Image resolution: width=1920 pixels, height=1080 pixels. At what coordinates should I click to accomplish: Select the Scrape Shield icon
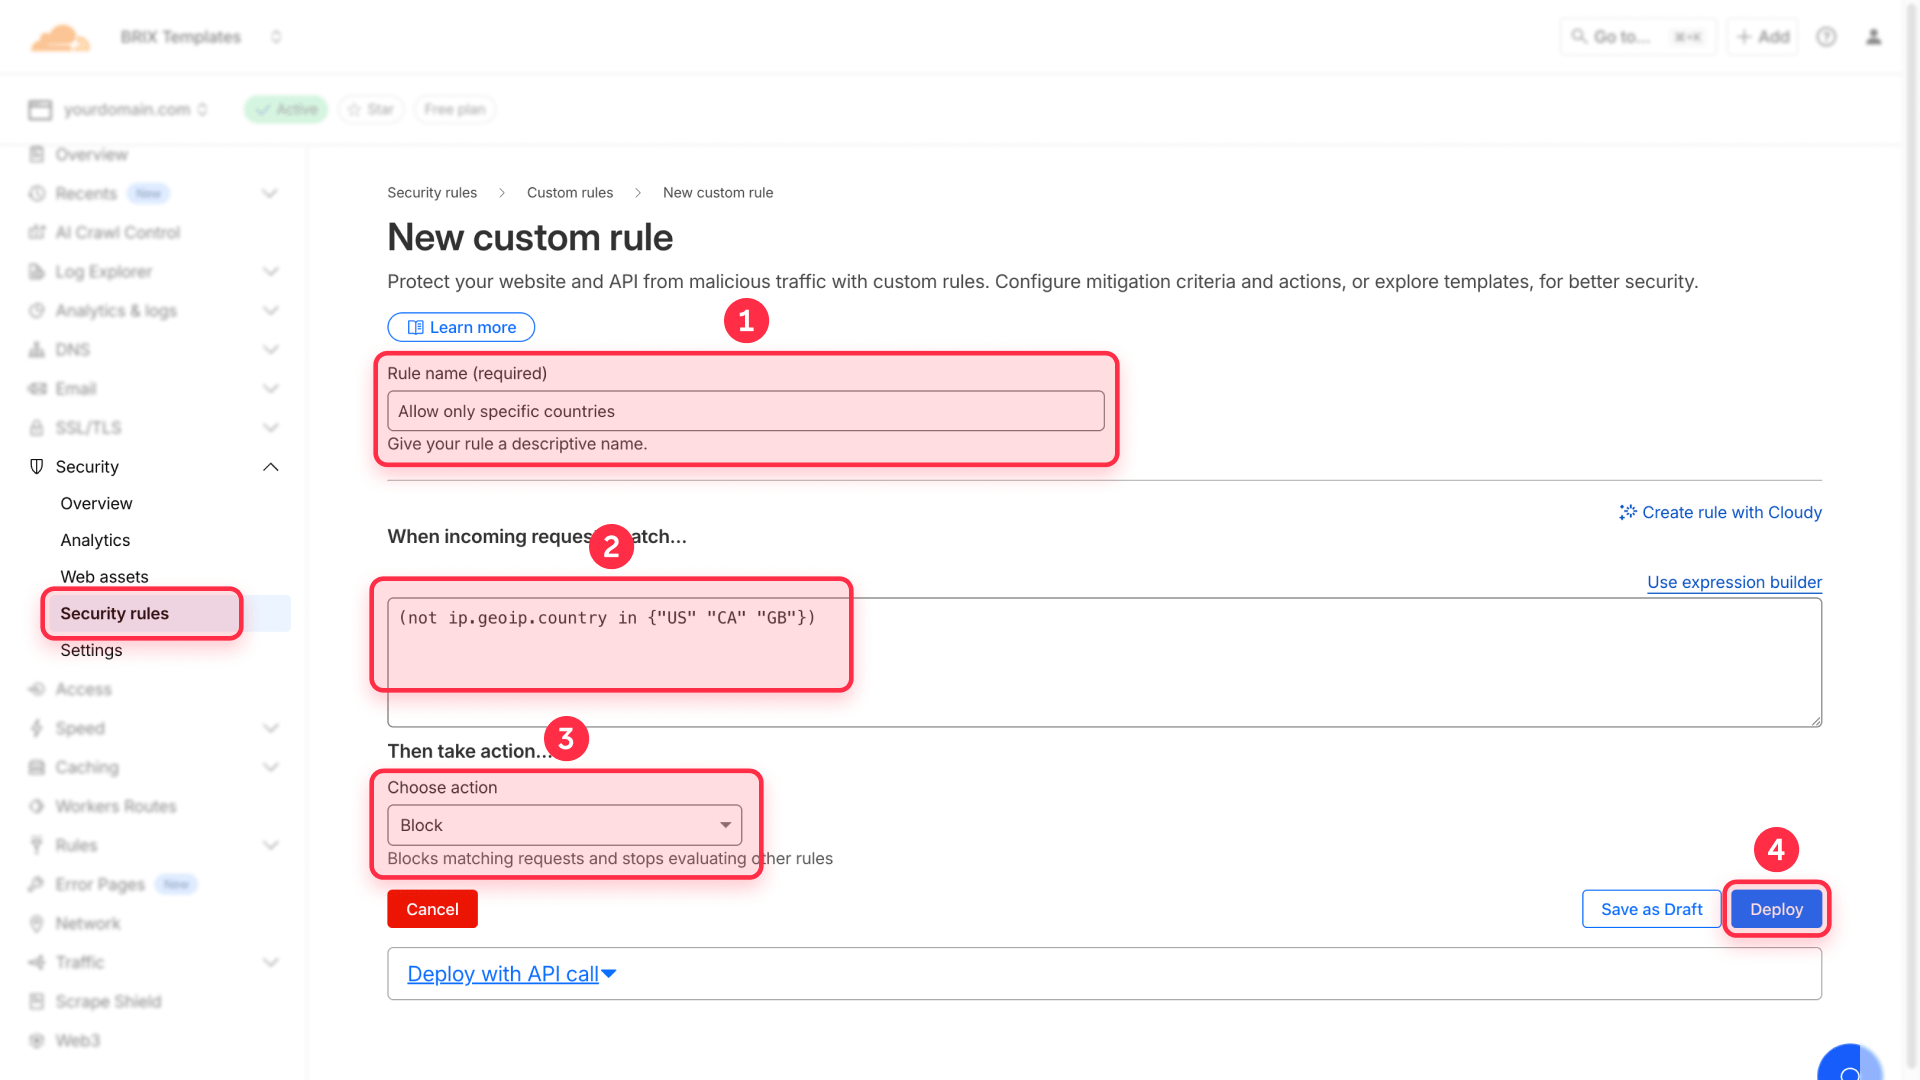click(36, 1001)
